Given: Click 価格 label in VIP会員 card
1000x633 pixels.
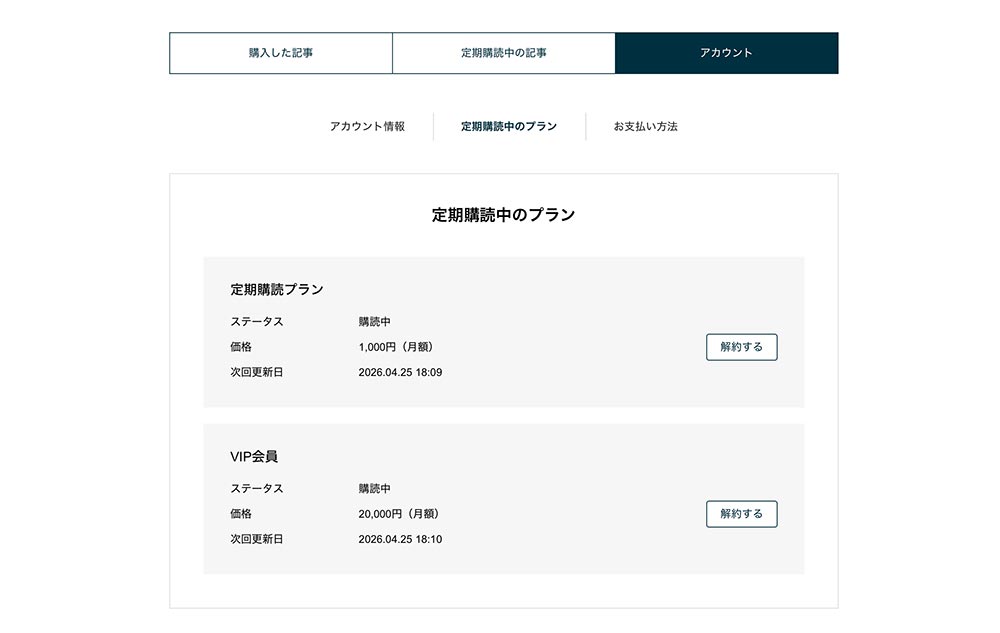Looking at the screenshot, I should click(241, 514).
